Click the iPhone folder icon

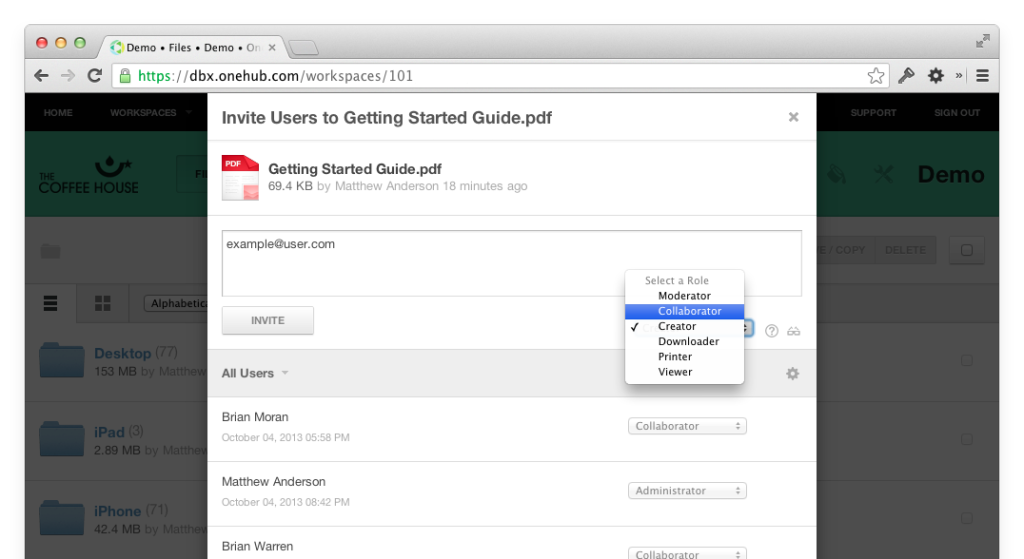click(61, 518)
